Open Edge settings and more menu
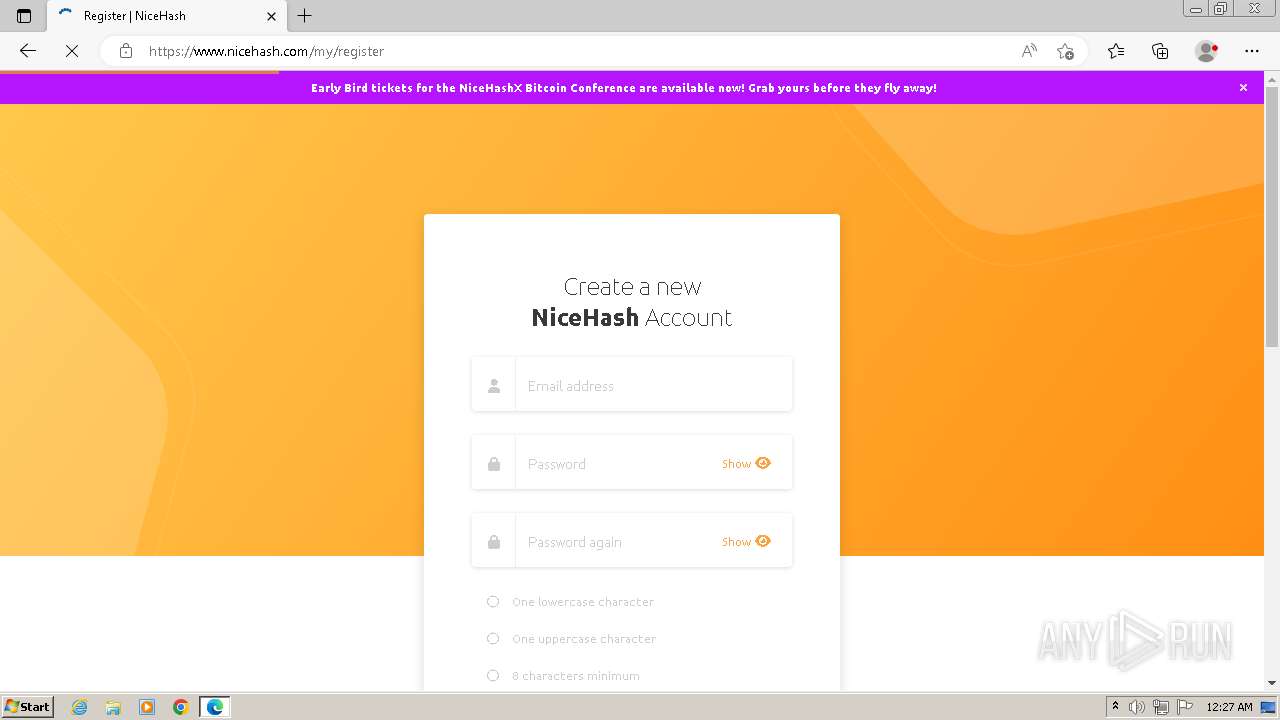 tap(1252, 51)
